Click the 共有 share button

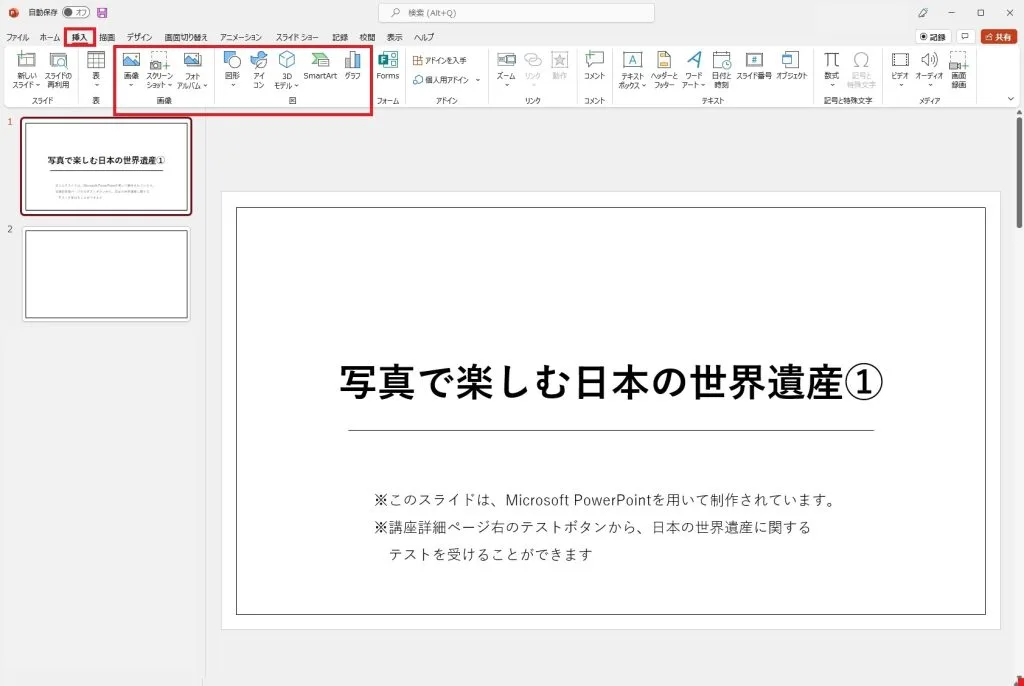pos(999,37)
